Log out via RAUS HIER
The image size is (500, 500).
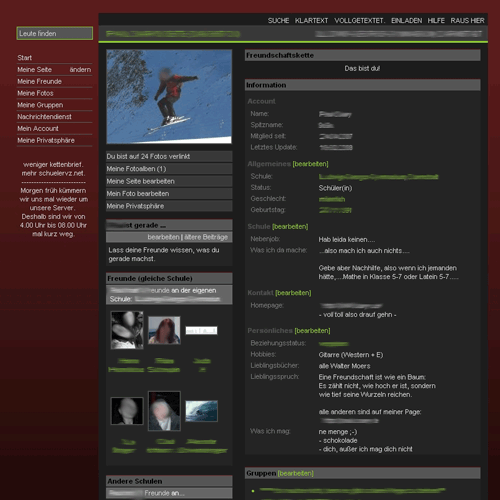(x=467, y=21)
